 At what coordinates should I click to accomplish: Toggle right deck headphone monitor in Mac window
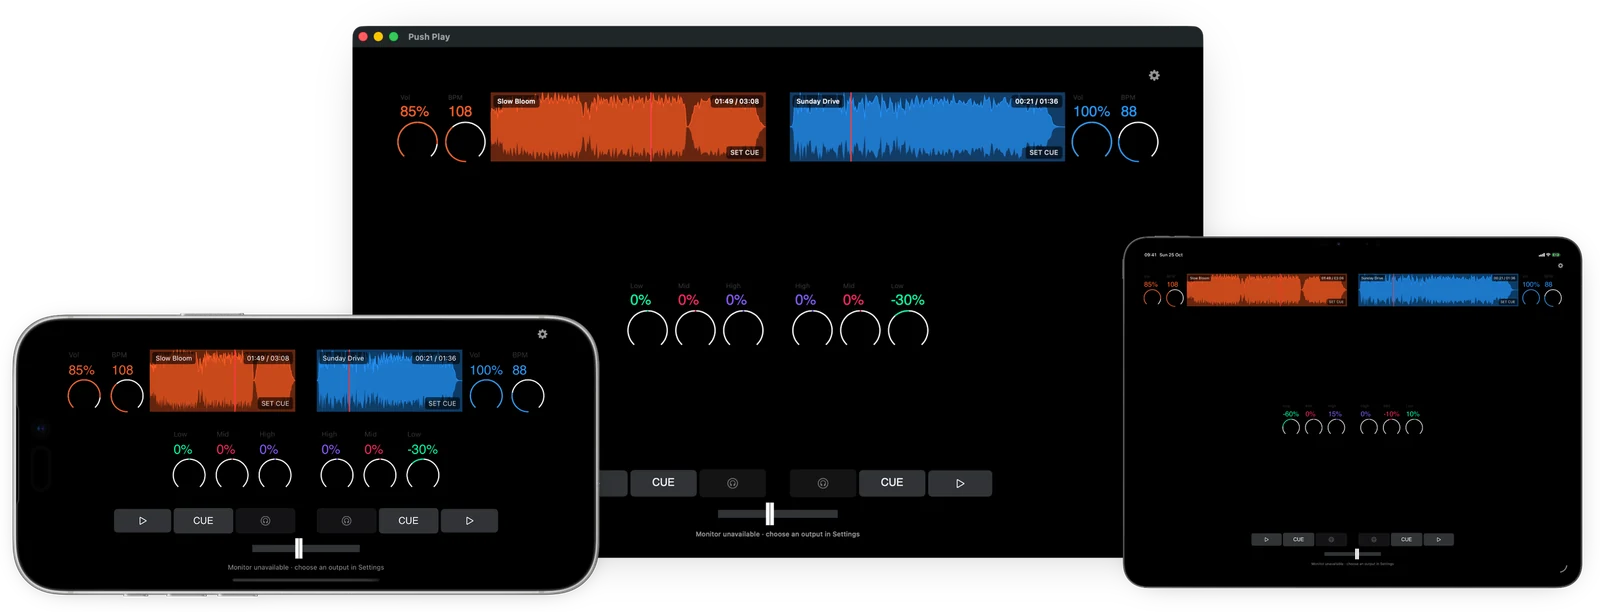point(823,483)
